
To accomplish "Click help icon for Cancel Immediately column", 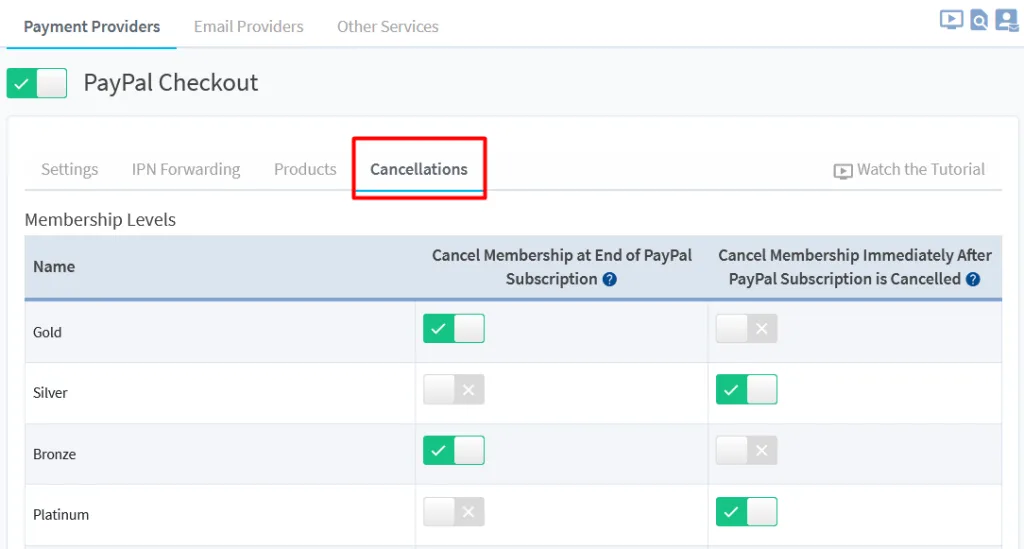I will [973, 279].
